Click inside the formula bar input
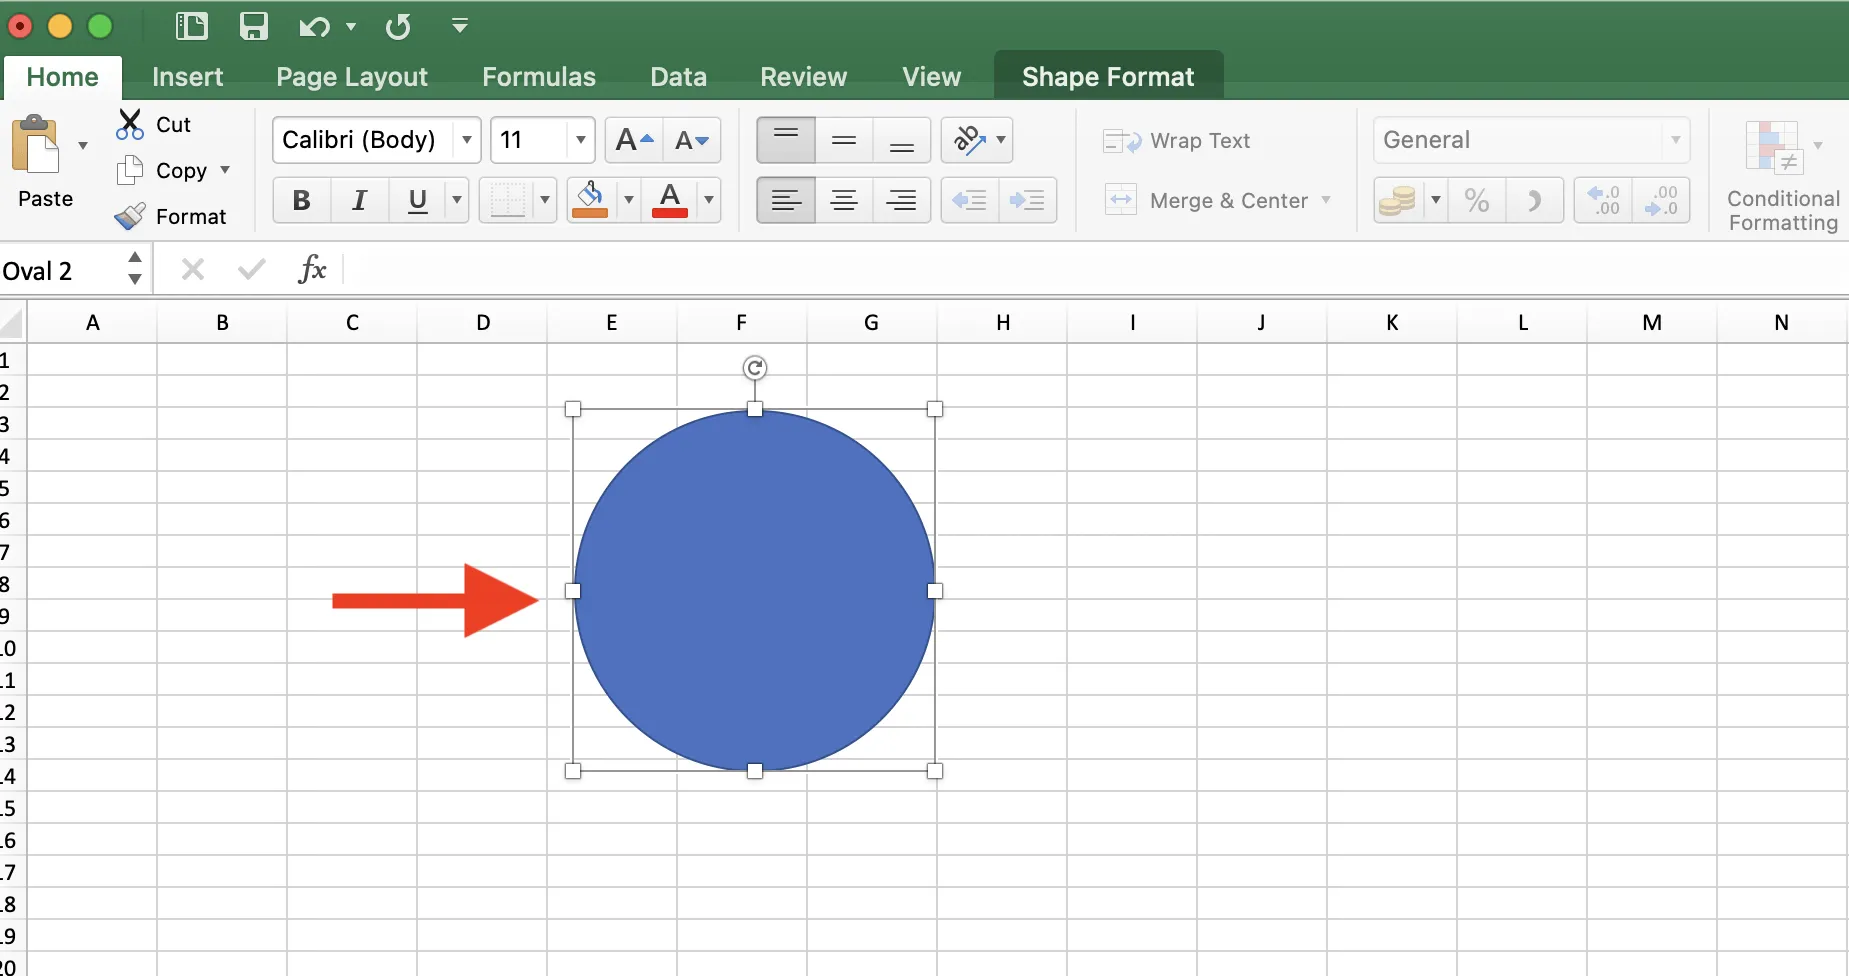 [1095, 269]
